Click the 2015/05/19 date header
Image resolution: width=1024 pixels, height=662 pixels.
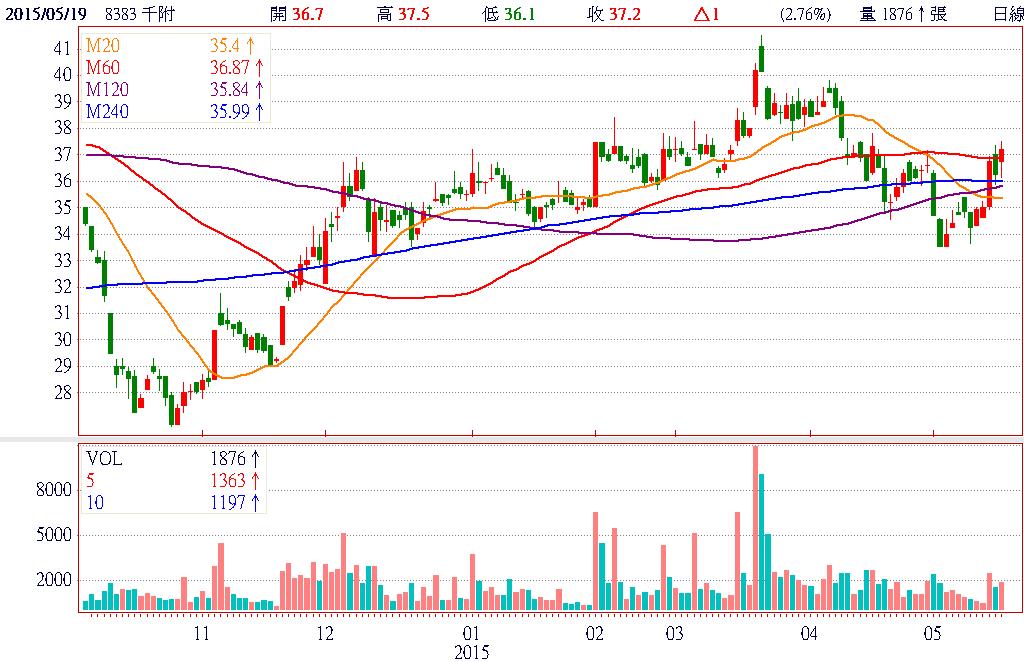pos(46,13)
